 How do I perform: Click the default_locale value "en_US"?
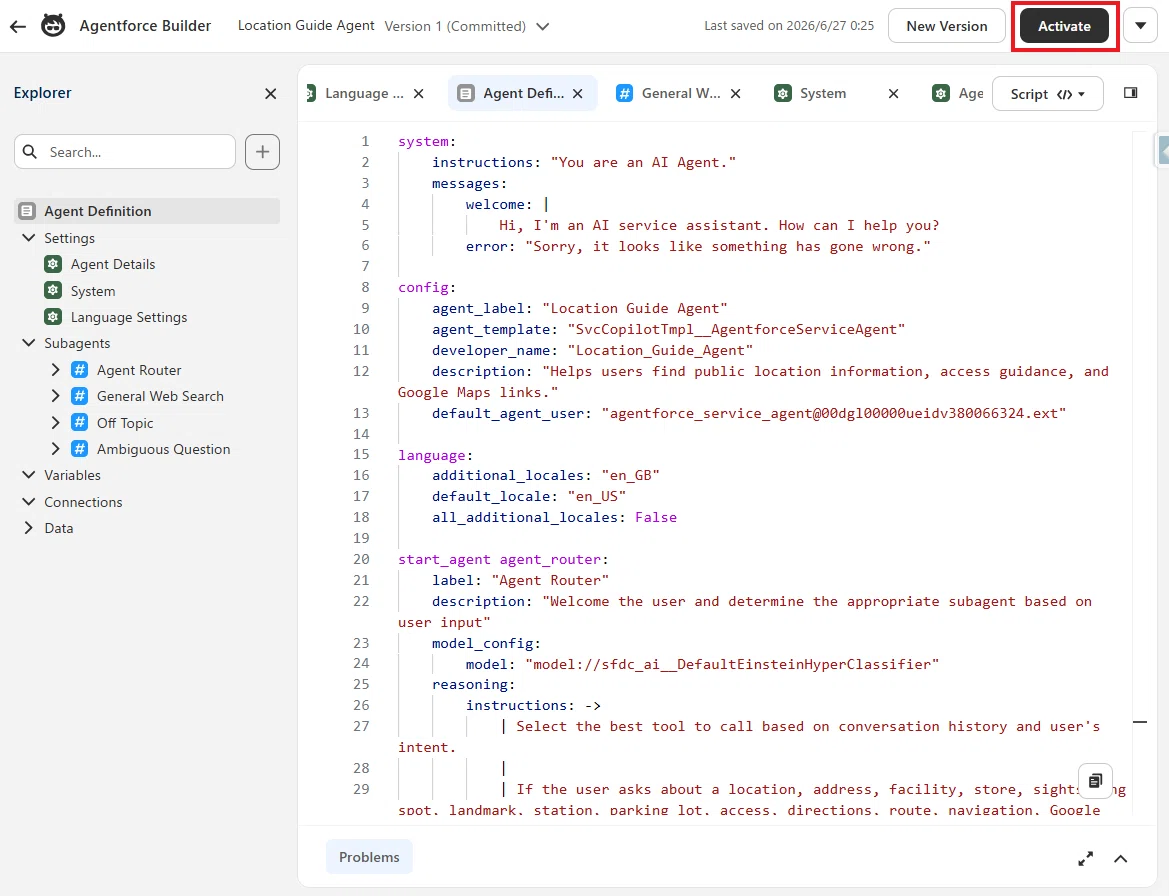(596, 496)
